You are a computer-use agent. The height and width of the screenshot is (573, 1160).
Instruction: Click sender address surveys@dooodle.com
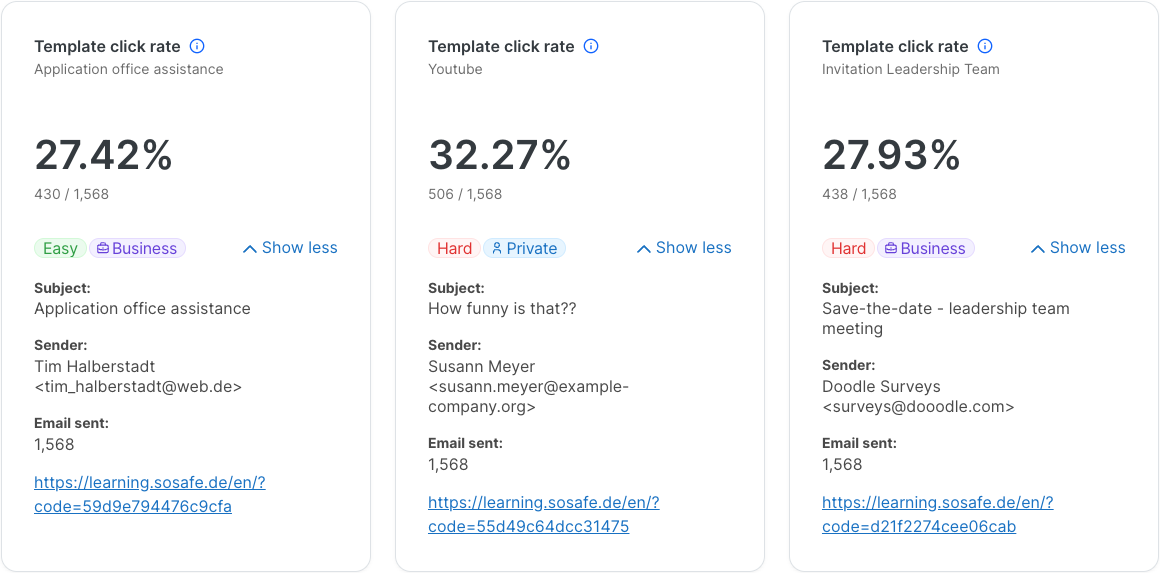pos(918,407)
